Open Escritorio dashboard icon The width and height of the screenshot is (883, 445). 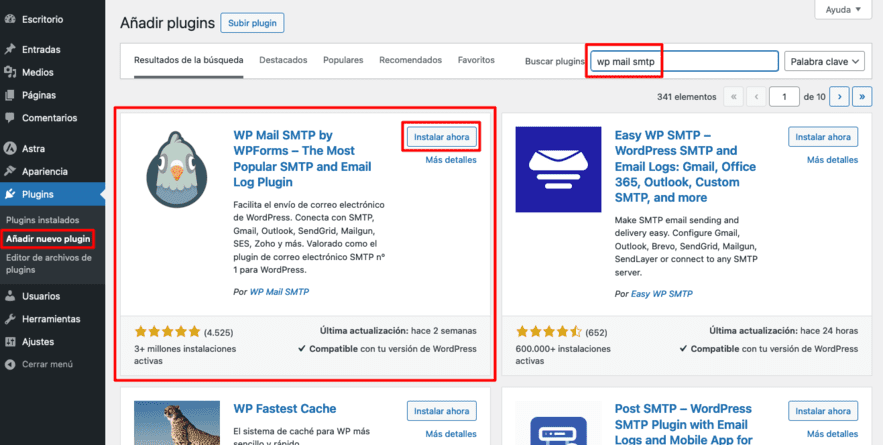(10, 19)
